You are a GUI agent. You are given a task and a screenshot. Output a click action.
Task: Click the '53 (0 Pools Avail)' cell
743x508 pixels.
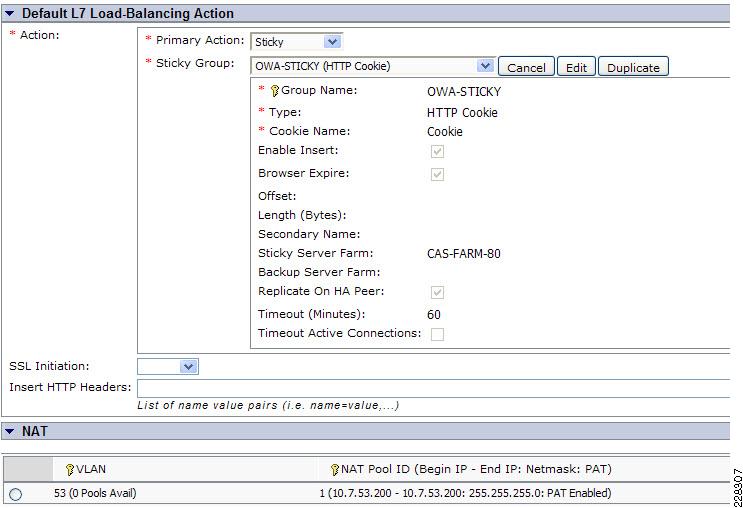coord(95,493)
